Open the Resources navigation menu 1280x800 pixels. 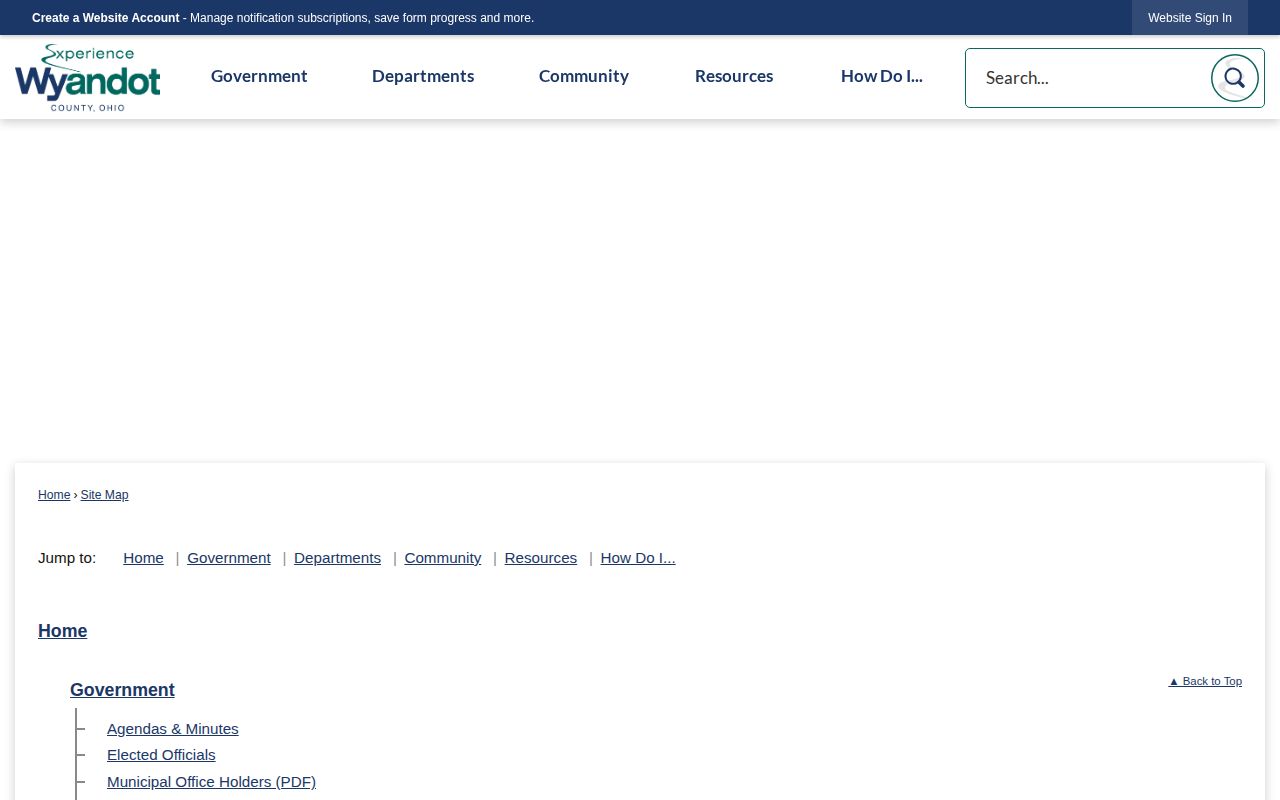734,76
